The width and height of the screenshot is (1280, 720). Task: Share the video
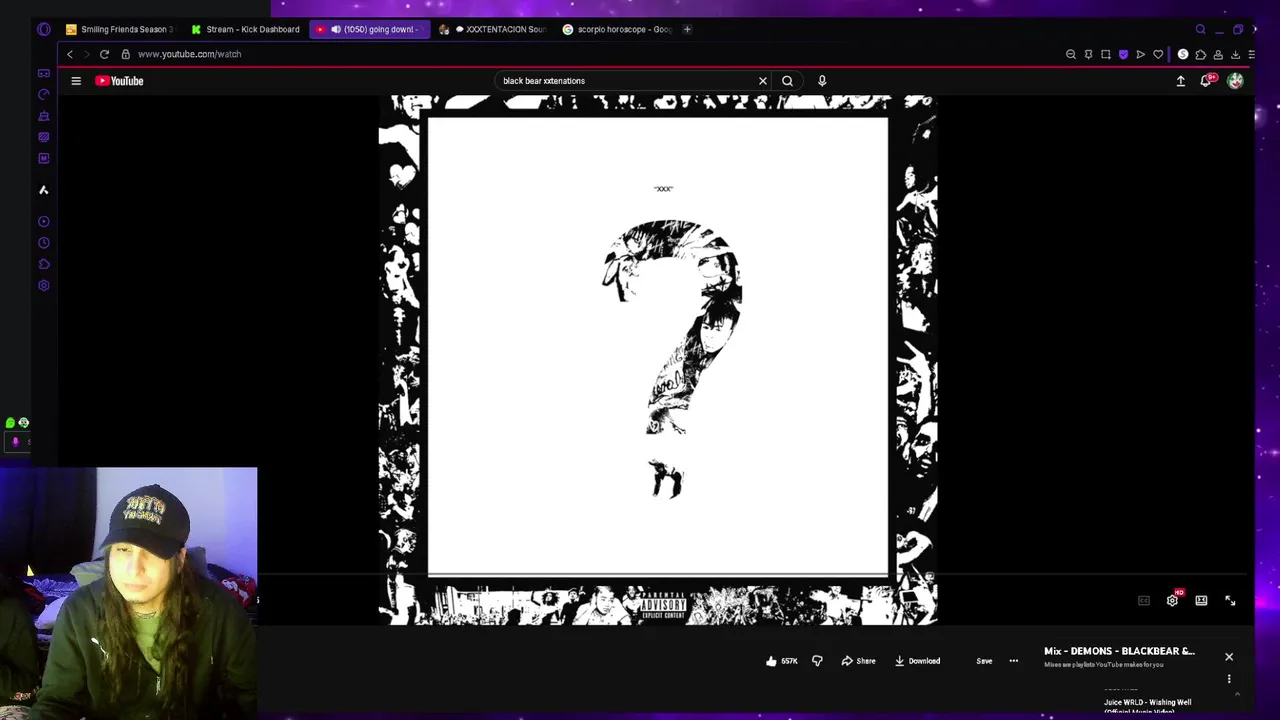tap(858, 661)
